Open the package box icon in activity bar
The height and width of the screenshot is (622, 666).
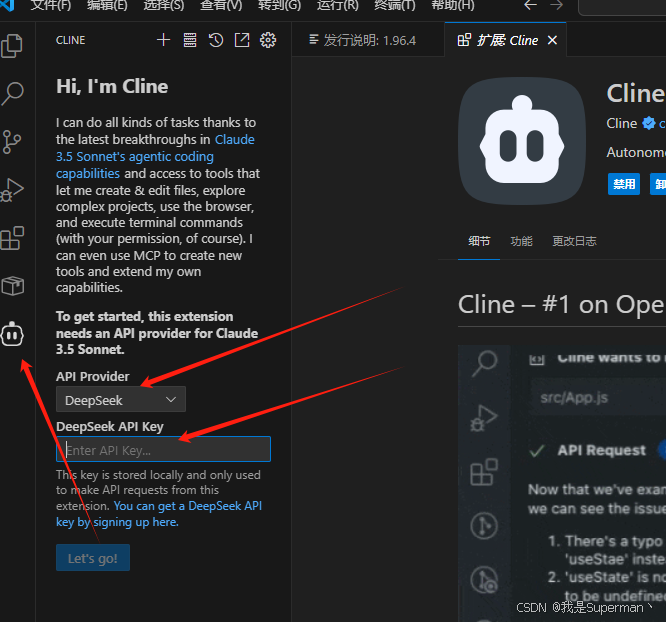(x=13, y=286)
